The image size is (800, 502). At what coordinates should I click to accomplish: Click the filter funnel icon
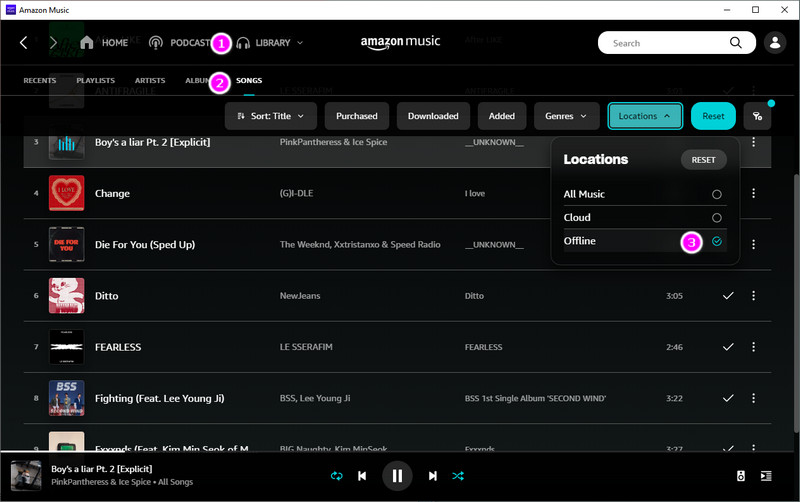point(757,116)
